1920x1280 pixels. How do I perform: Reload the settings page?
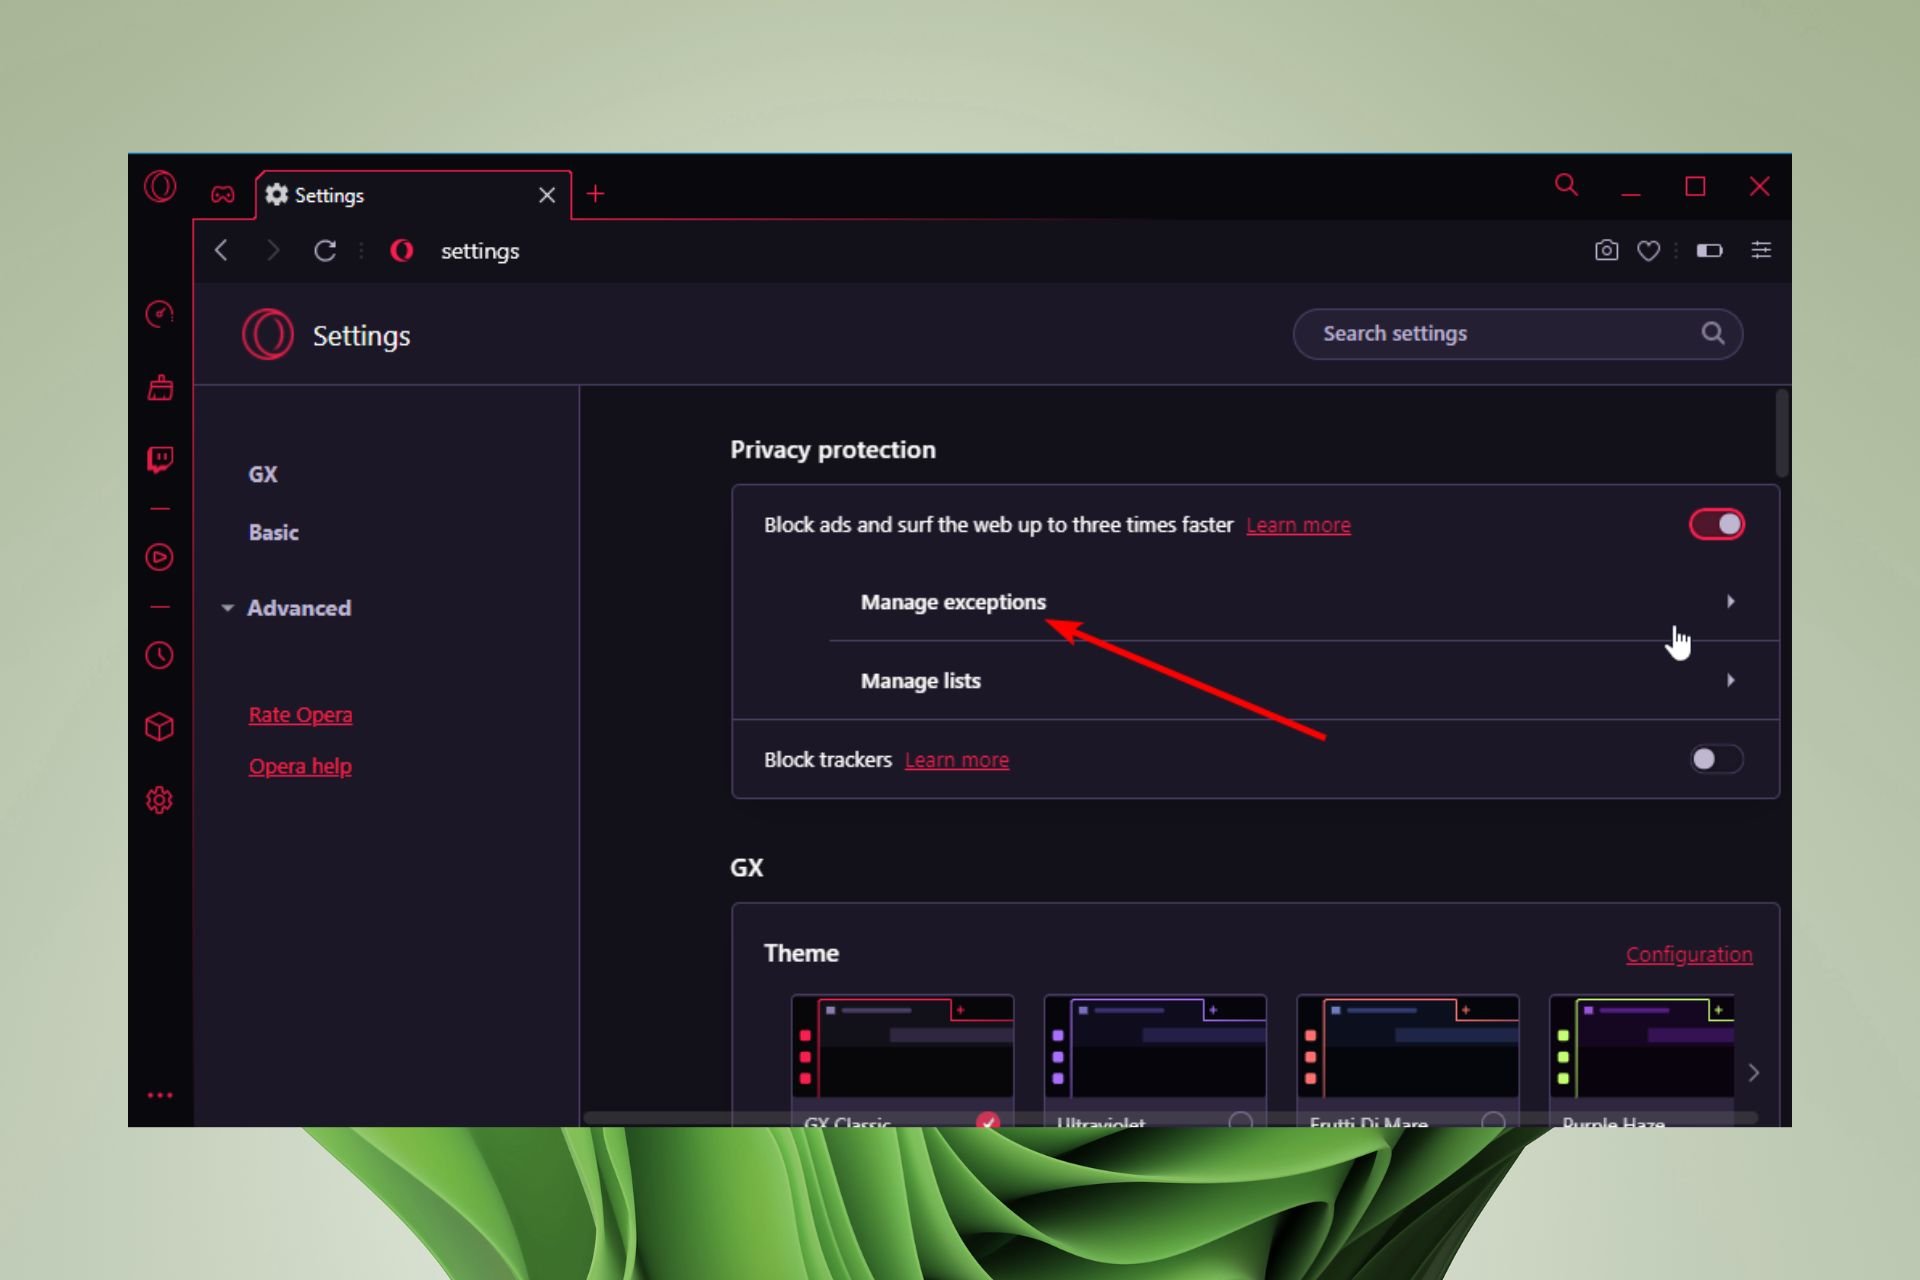pos(325,250)
